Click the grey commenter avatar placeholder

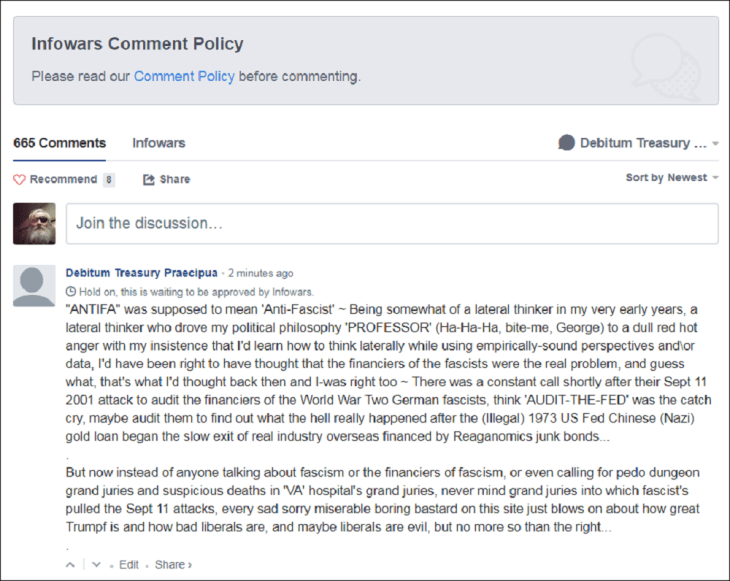pos(34,286)
